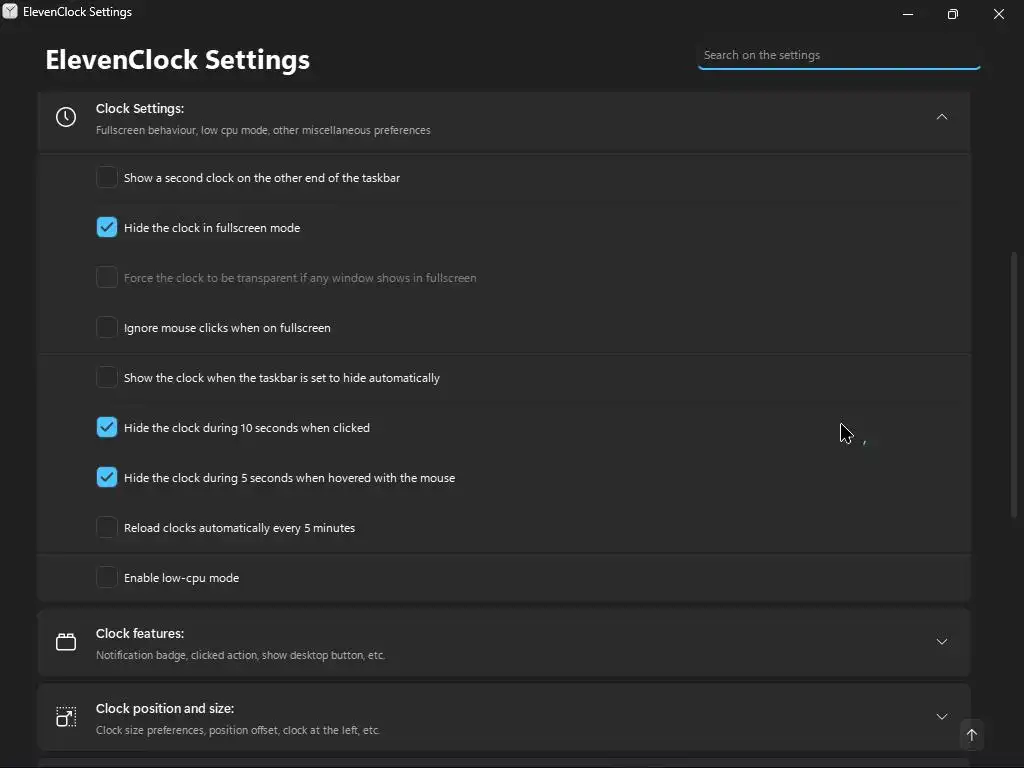The height and width of the screenshot is (768, 1024).
Task: Click the ElevenClock app icon in title bar
Action: [10, 13]
